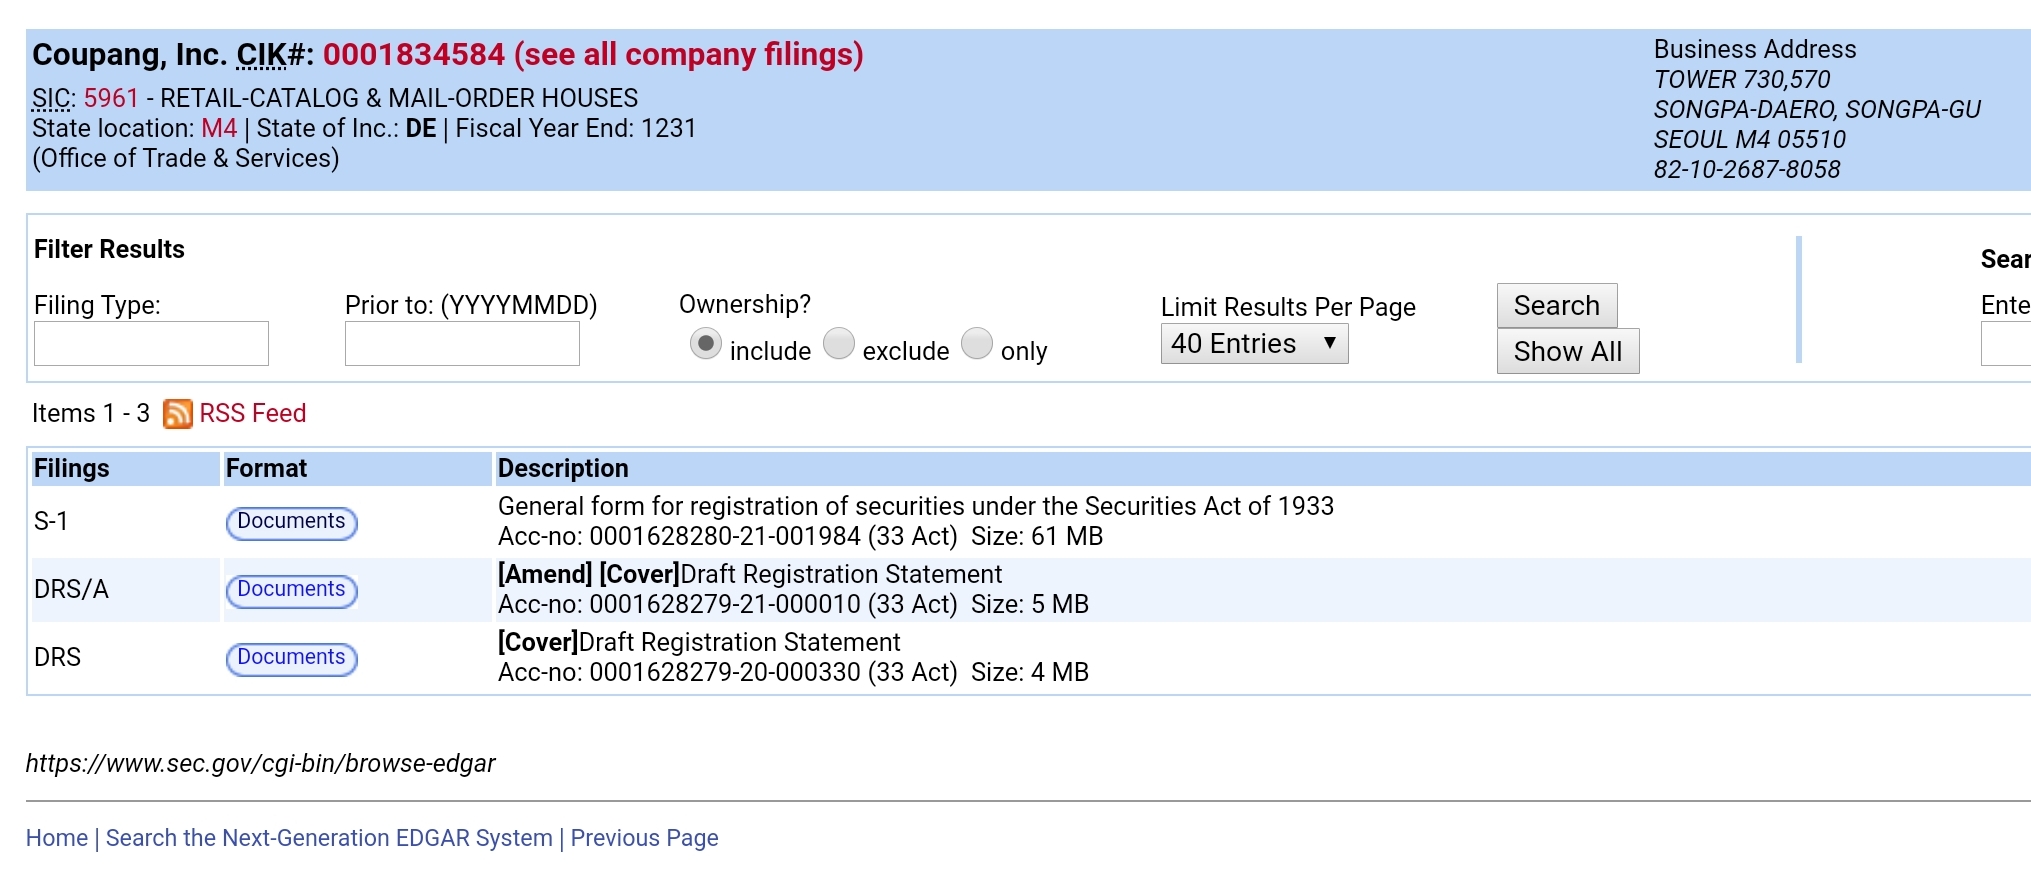Screen dimensions: 2031x877
Task: Open the RSS Feed orange icon
Action: (178, 414)
